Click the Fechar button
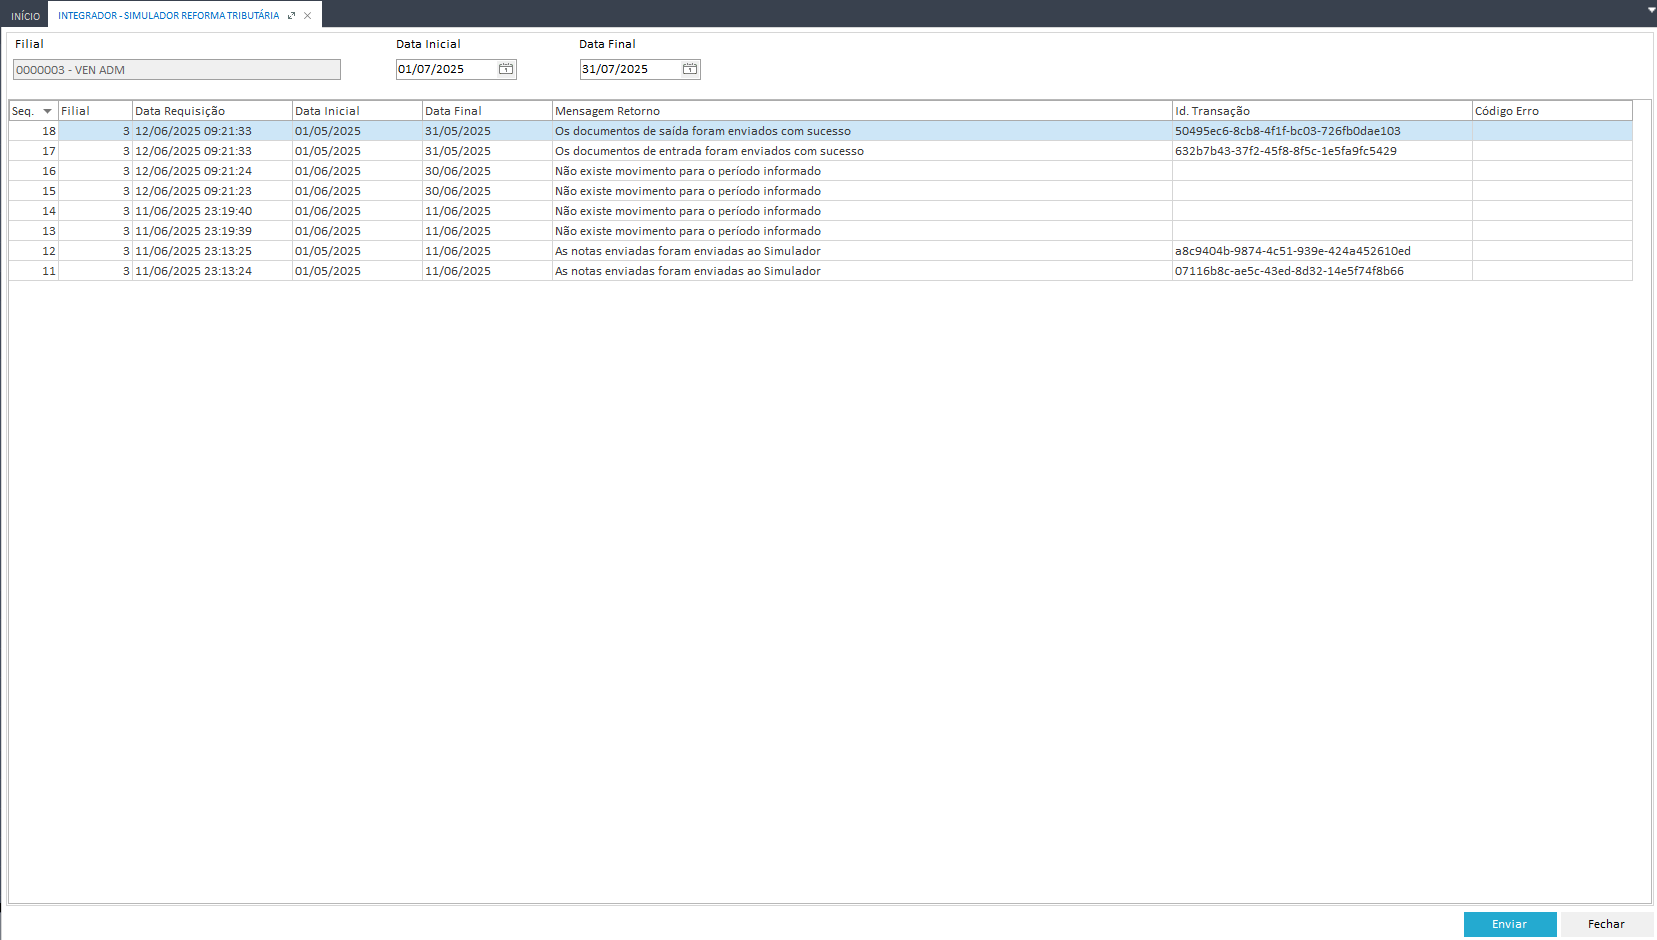The height and width of the screenshot is (940, 1657). coord(1607,924)
